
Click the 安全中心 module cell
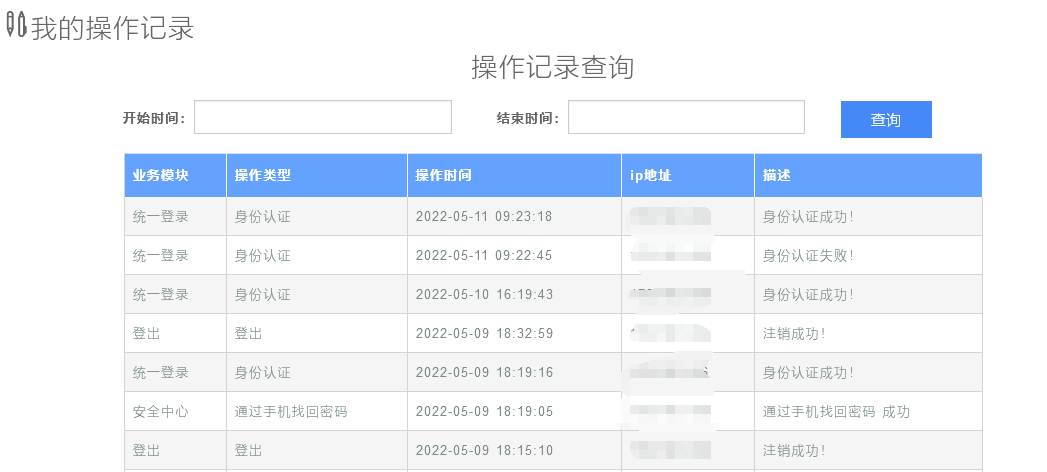(161, 412)
